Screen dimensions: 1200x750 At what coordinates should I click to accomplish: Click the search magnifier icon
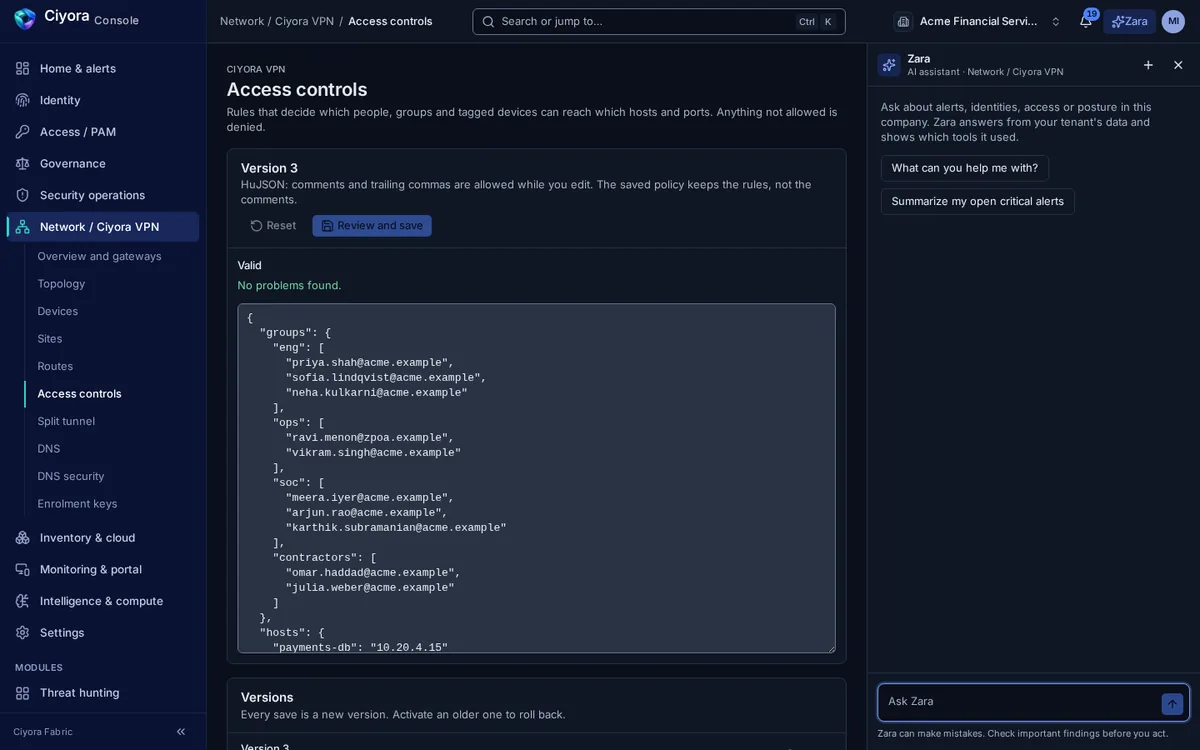pos(488,21)
